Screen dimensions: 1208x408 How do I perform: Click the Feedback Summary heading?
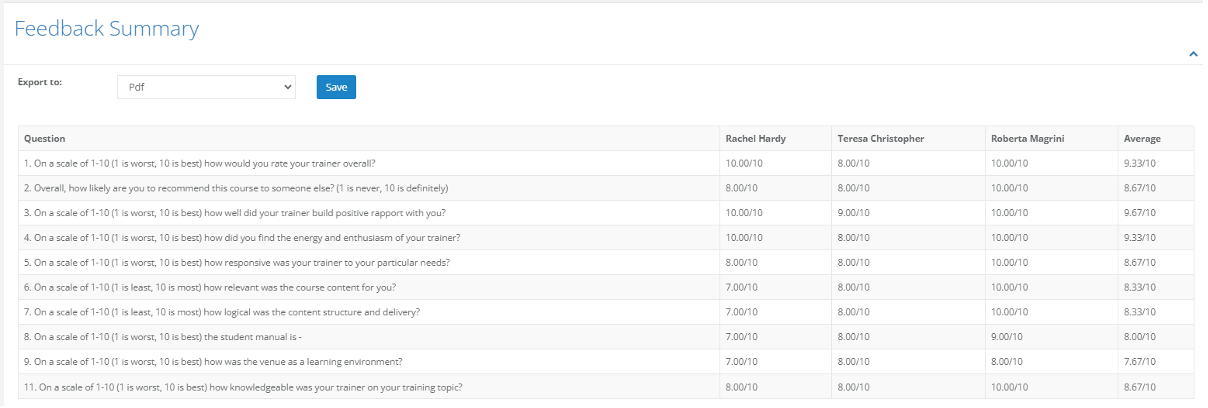(x=106, y=29)
